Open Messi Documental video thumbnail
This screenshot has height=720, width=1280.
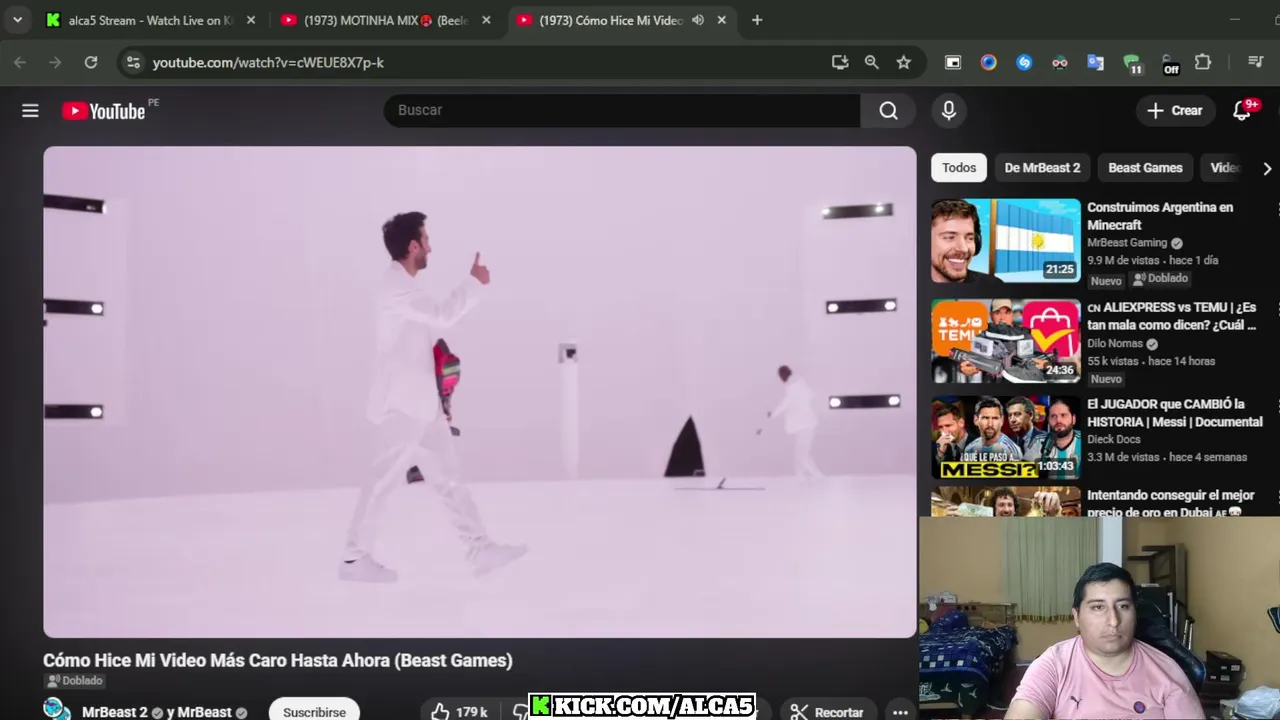click(1006, 438)
